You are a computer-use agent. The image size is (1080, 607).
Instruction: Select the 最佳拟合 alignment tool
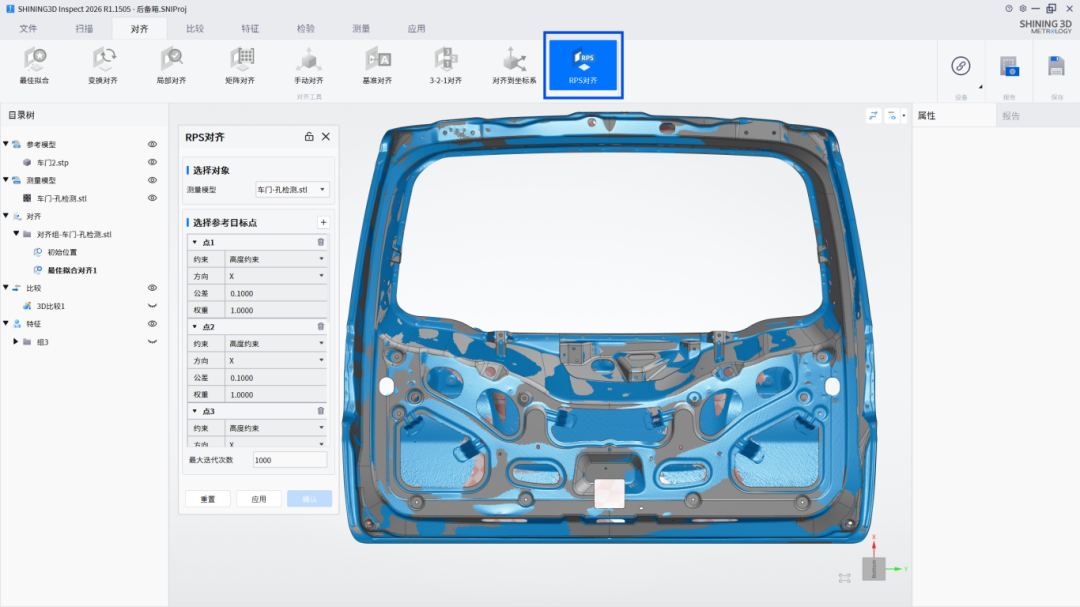(34, 66)
